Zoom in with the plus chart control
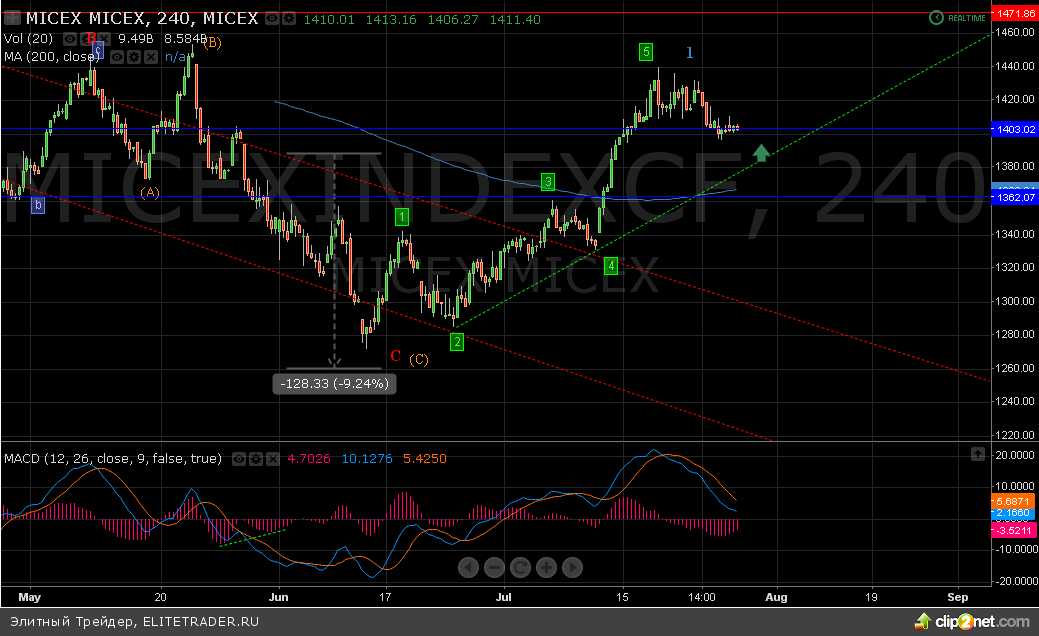This screenshot has height=636, width=1039. 546,568
